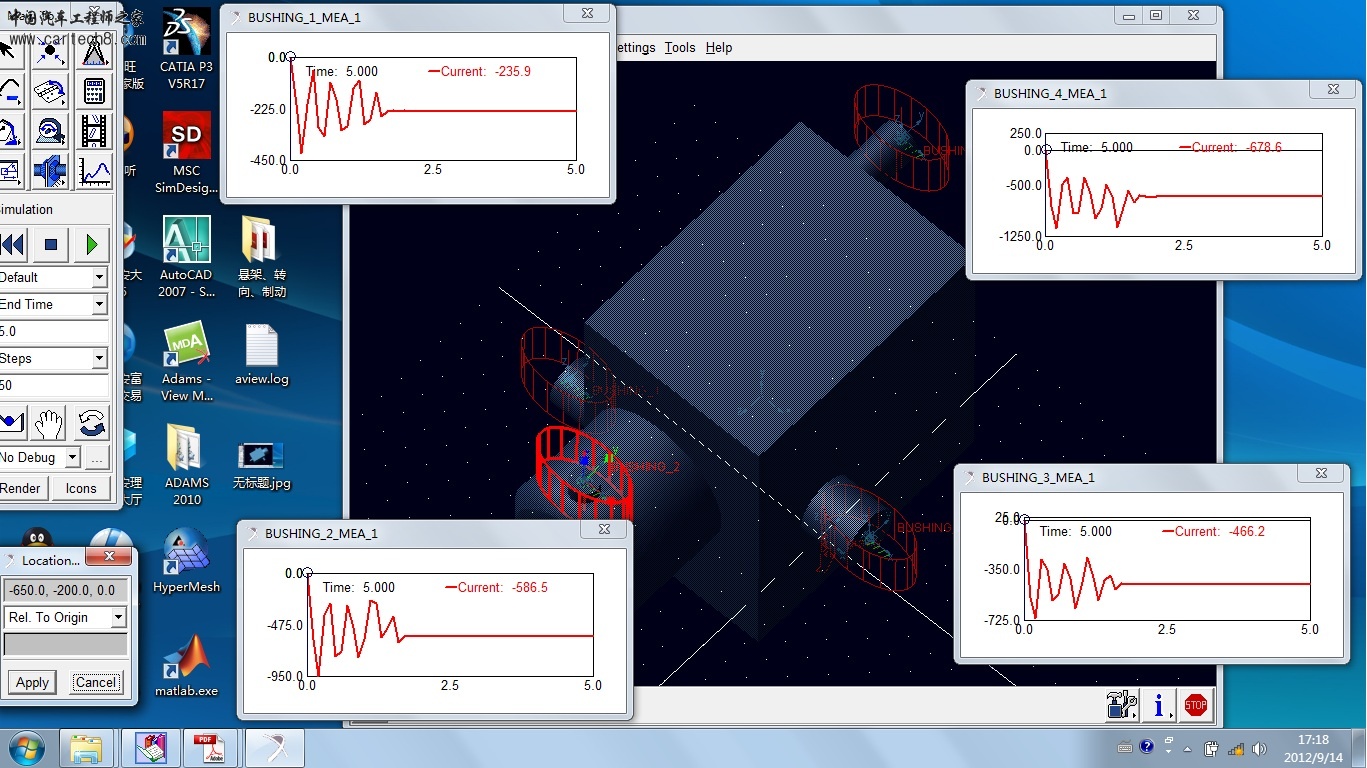
Task: Click the blue information icon in status bar
Action: (1159, 704)
